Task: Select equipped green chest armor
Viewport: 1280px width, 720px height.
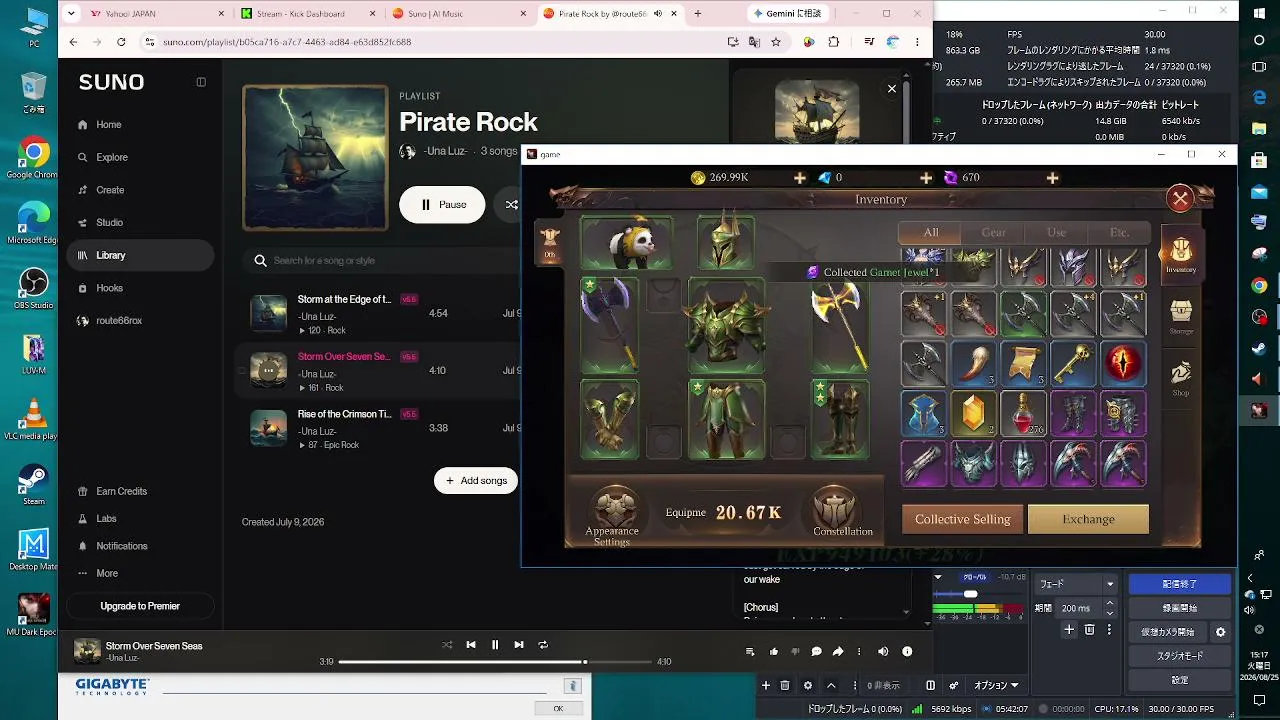Action: click(726, 326)
